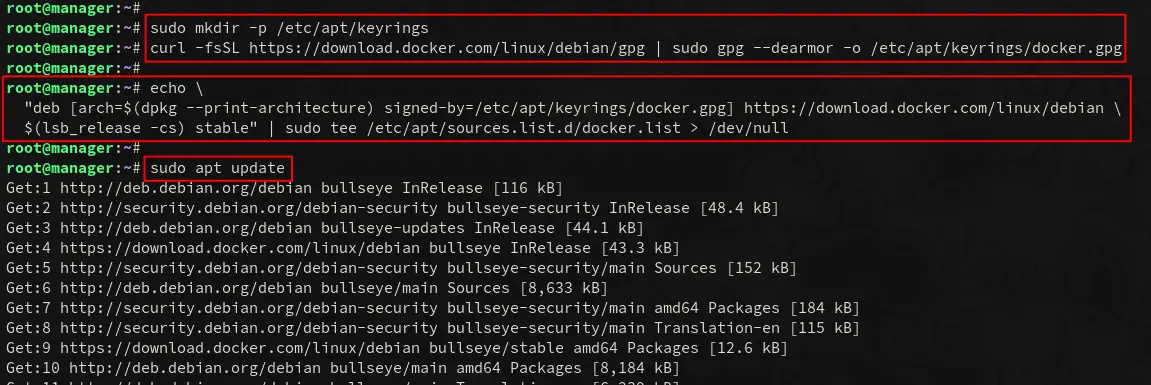Screen dimensions: 1151x385
Task: Click the Get:7 bullseye-security amd64 Packages line
Action: 432,308
